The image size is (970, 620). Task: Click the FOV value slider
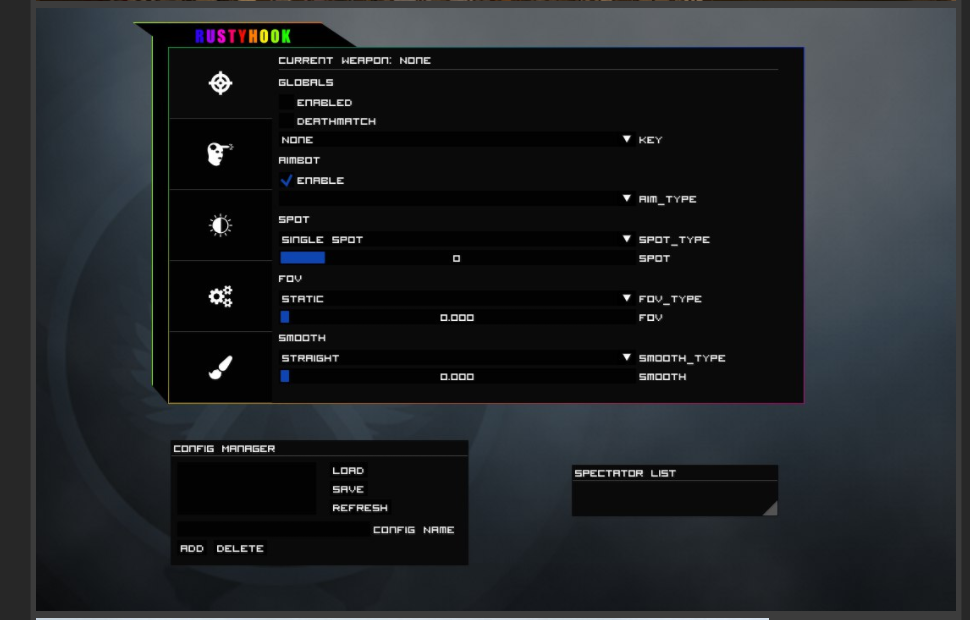457,317
